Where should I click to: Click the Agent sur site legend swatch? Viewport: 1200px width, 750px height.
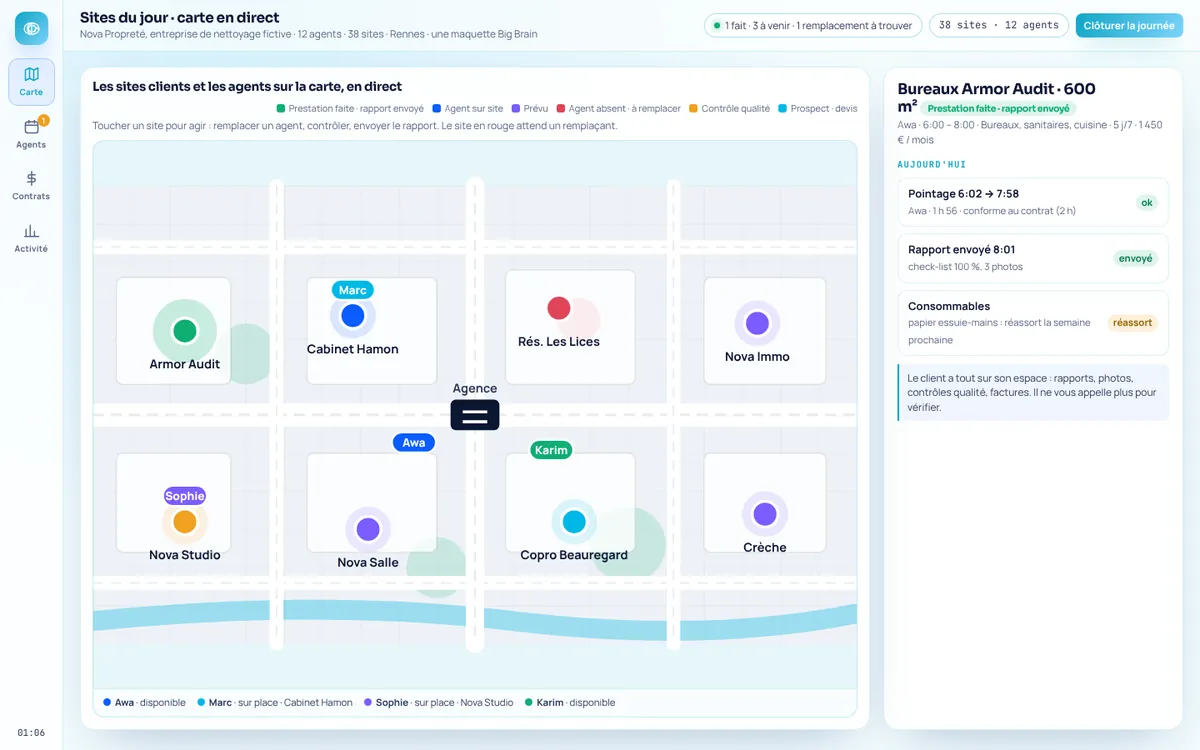click(437, 108)
